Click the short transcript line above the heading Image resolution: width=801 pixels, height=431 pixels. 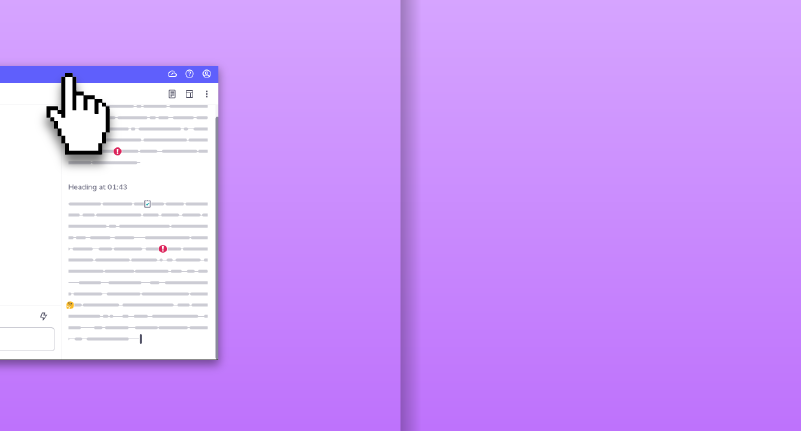pyautogui.click(x=103, y=162)
